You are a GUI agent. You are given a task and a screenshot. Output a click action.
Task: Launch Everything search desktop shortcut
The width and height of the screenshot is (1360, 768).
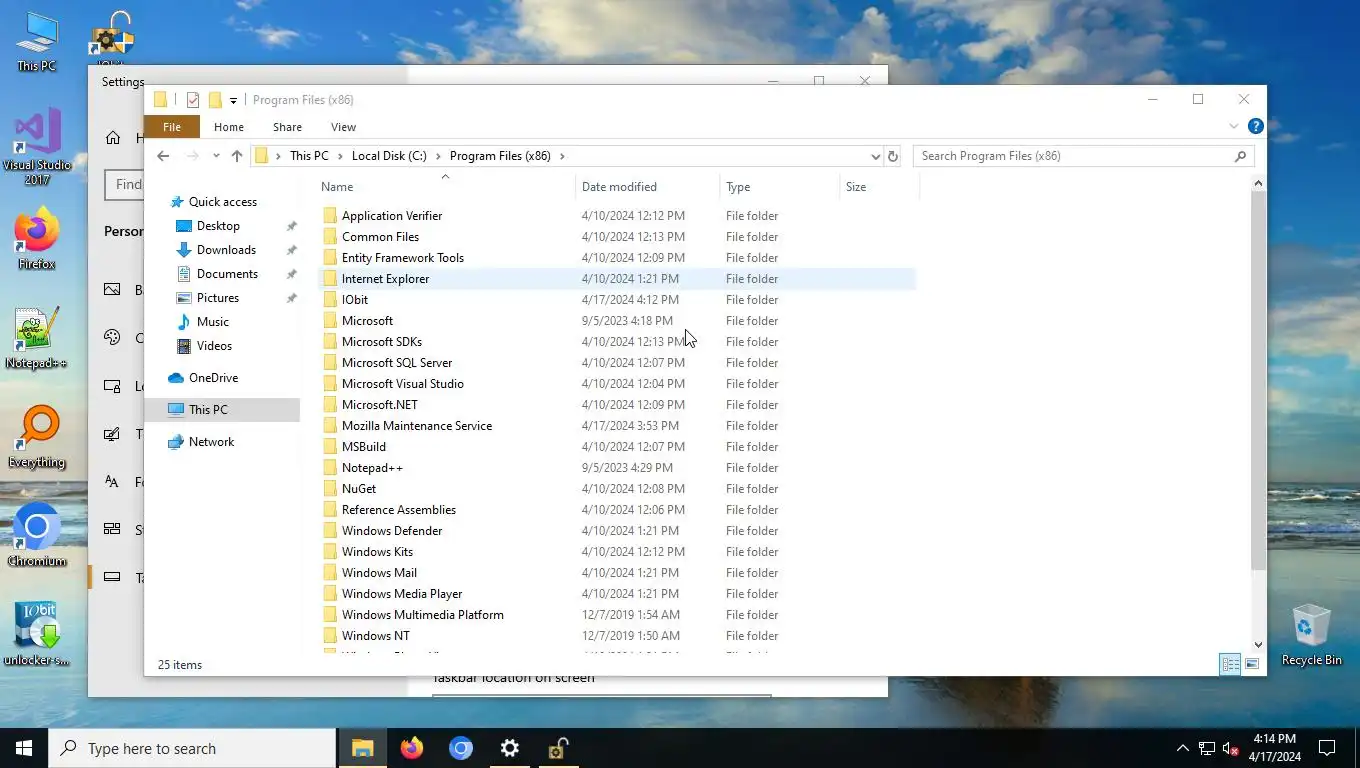(37, 437)
